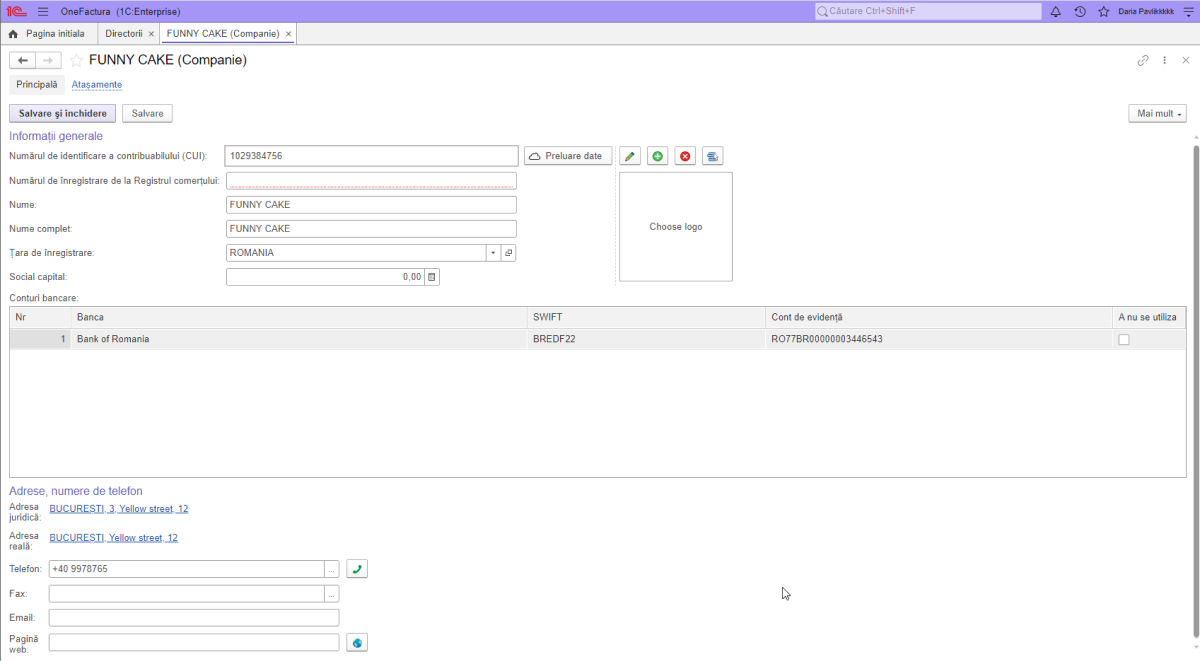
Task: Select the FUNNY CAKE (Companie) tab
Action: click(x=223, y=34)
